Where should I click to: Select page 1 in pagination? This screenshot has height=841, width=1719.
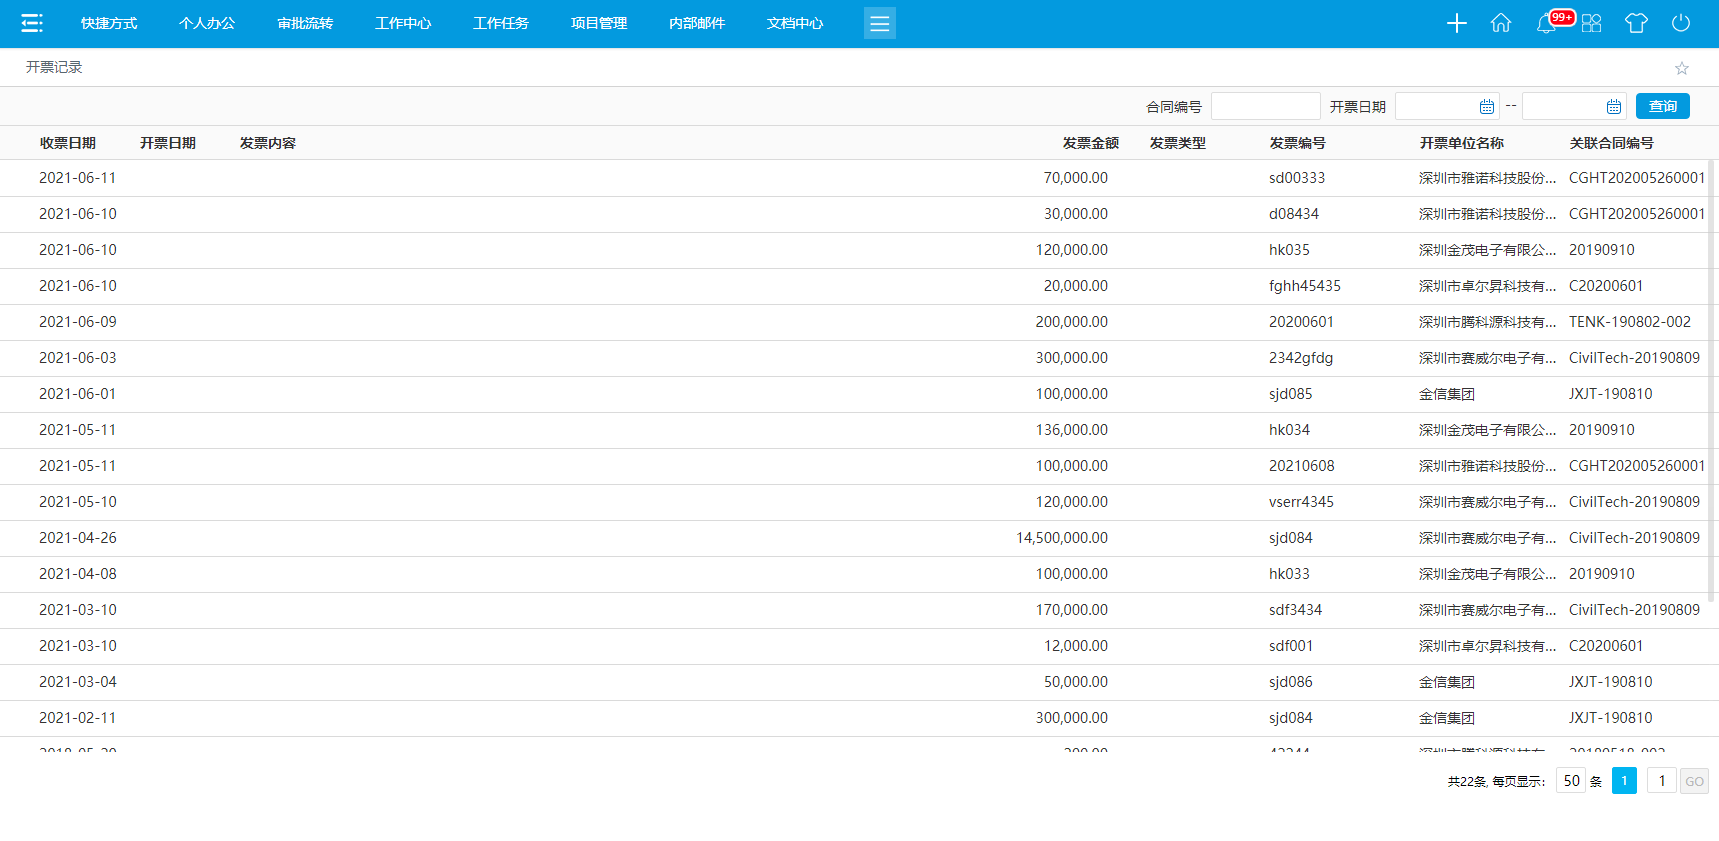[x=1624, y=781]
